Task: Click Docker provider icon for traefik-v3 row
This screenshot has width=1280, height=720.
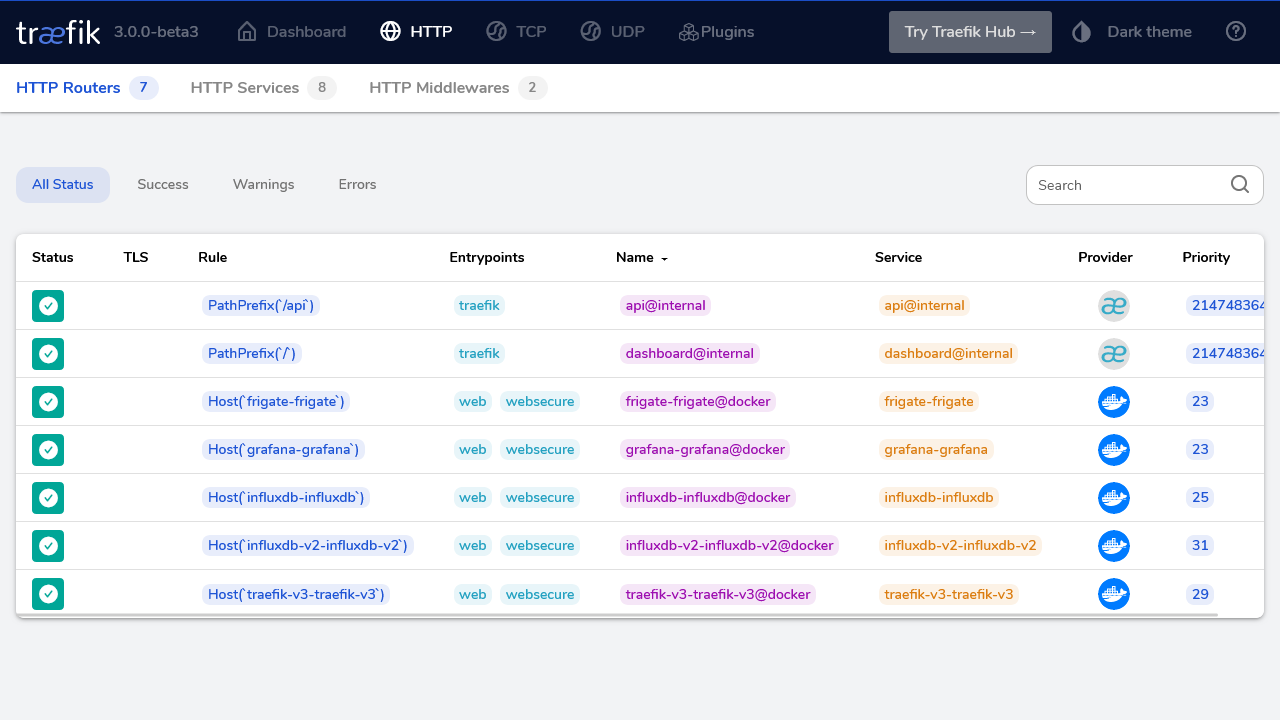Action: point(1113,594)
